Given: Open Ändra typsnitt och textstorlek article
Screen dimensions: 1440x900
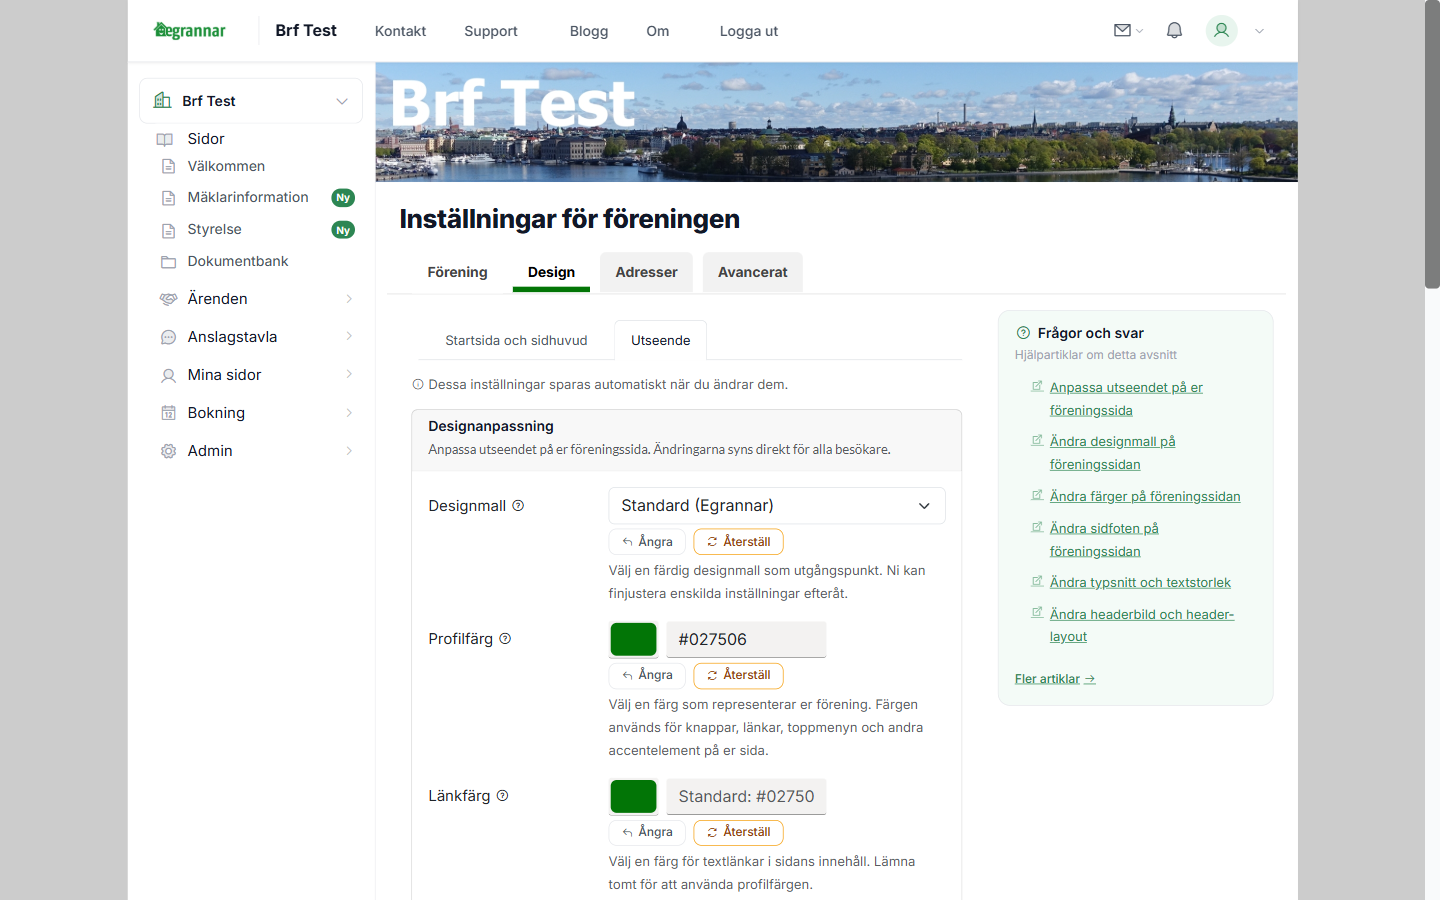Looking at the screenshot, I should pos(1140,583).
